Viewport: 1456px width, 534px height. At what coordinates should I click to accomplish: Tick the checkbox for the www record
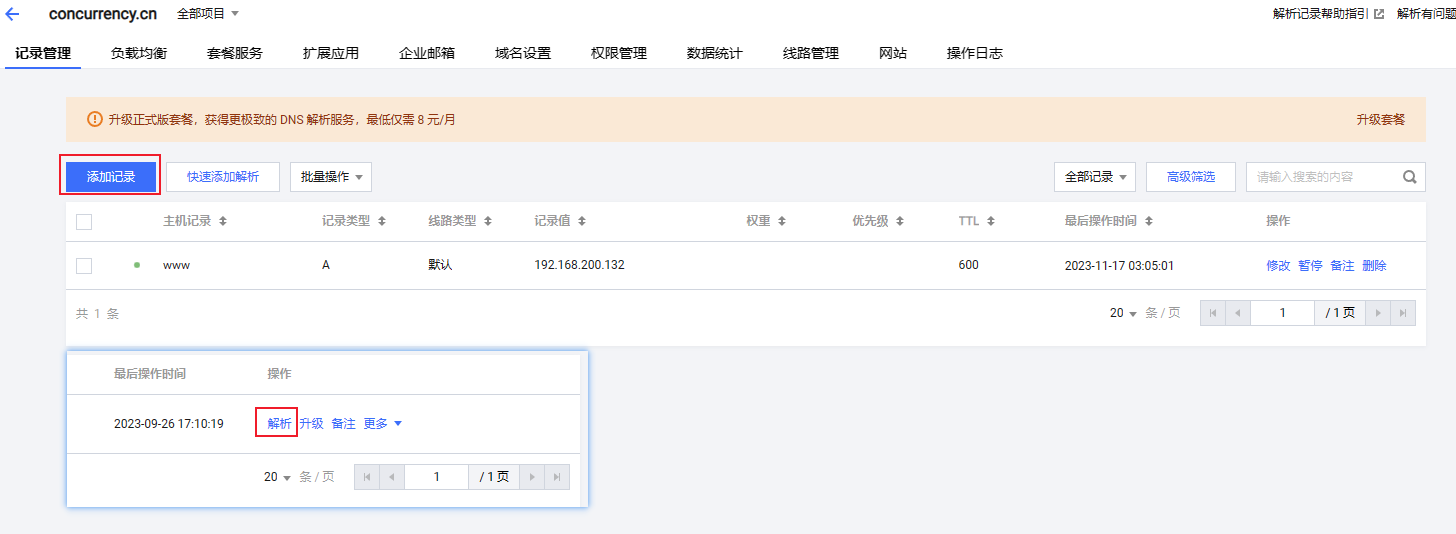(84, 266)
